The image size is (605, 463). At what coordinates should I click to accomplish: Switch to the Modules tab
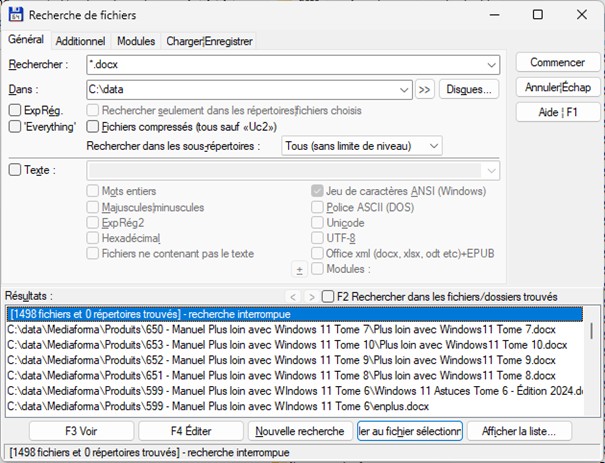(136, 41)
